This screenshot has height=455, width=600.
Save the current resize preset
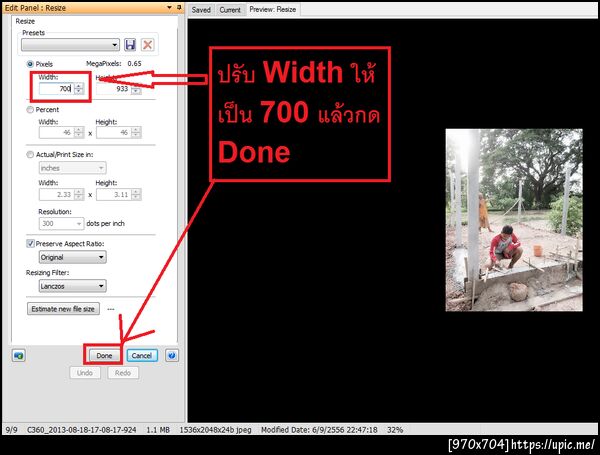click(130, 45)
